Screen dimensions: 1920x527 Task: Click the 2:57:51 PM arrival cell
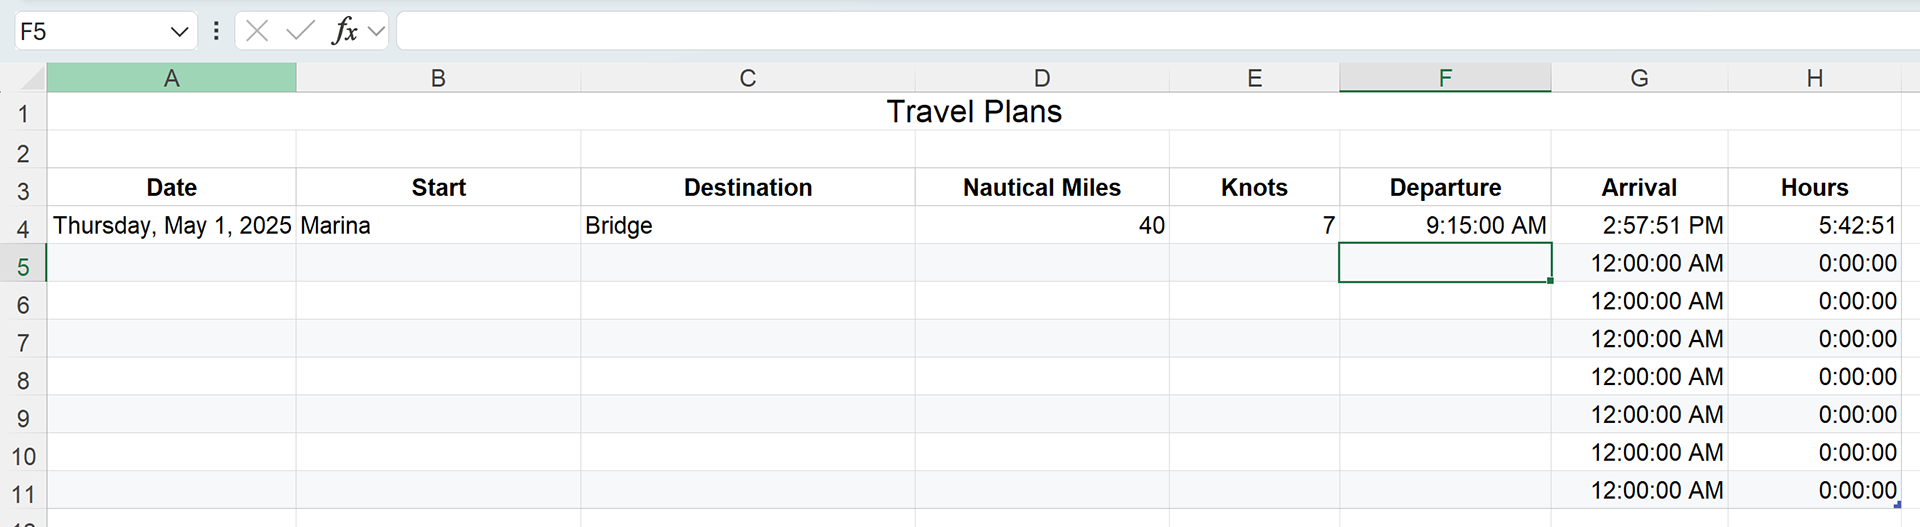coord(1639,225)
